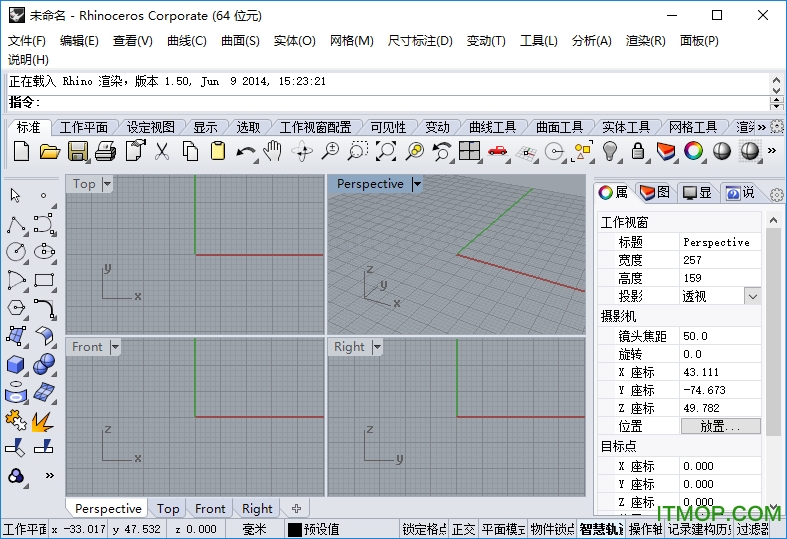Click Zoom window icon
787x539 pixels.
[x=358, y=151]
